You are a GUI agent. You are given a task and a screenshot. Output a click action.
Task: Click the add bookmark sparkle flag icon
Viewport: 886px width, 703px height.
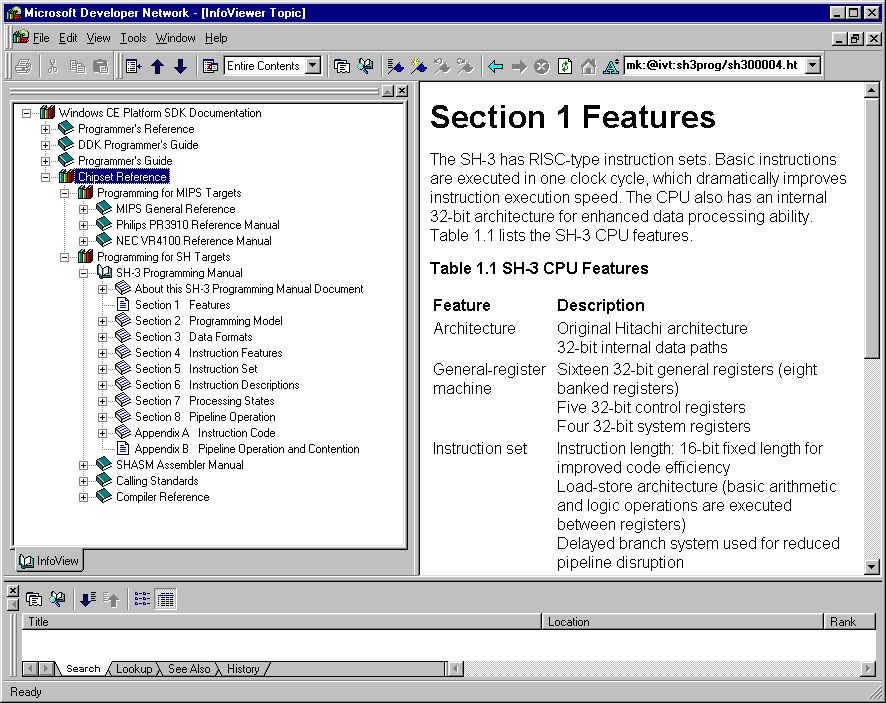(419, 66)
